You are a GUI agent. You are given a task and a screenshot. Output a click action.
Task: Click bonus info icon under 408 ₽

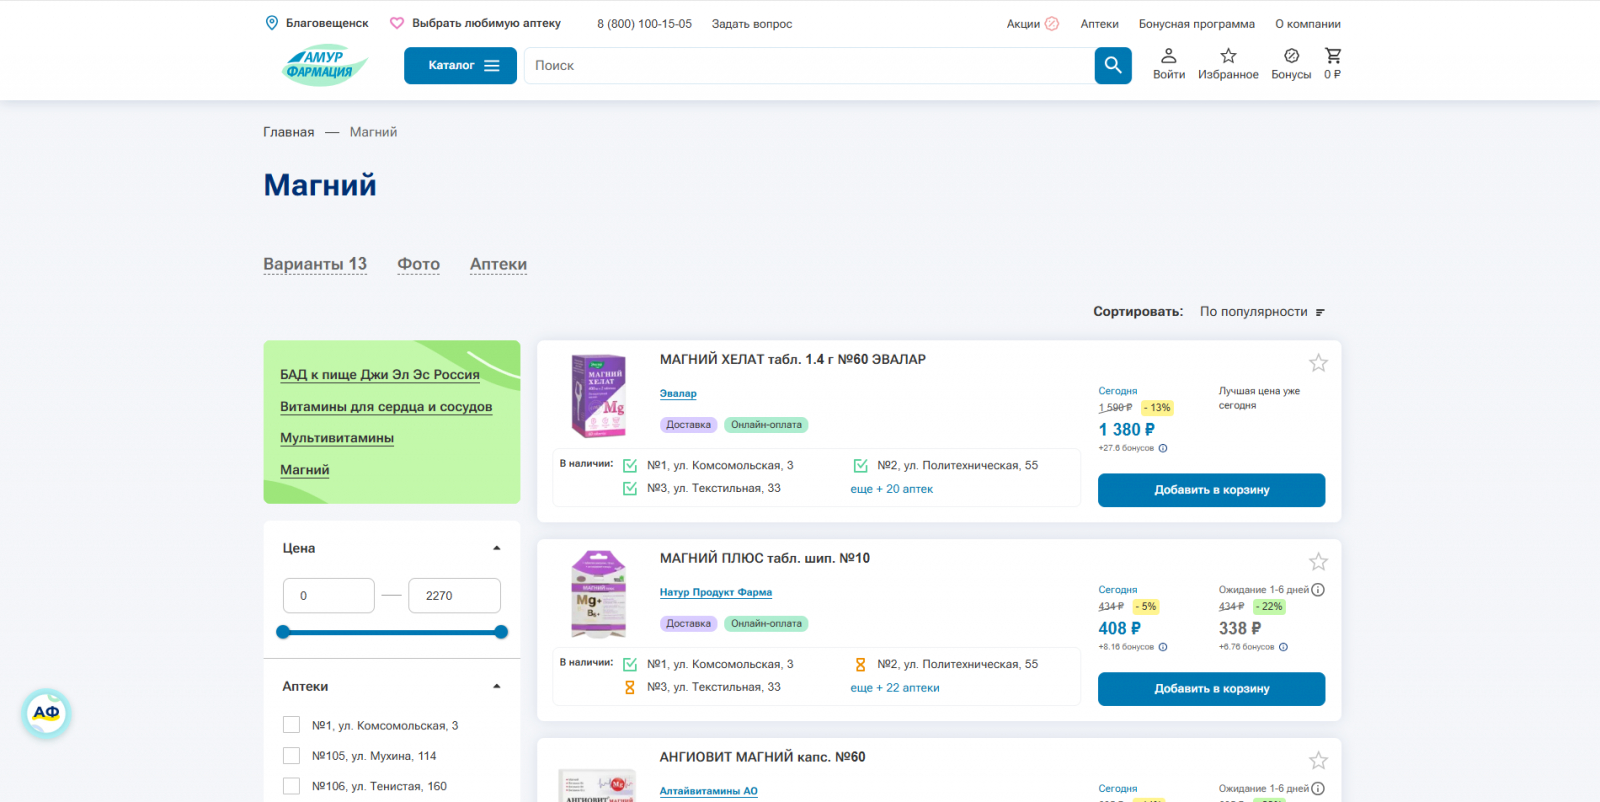point(1163,647)
